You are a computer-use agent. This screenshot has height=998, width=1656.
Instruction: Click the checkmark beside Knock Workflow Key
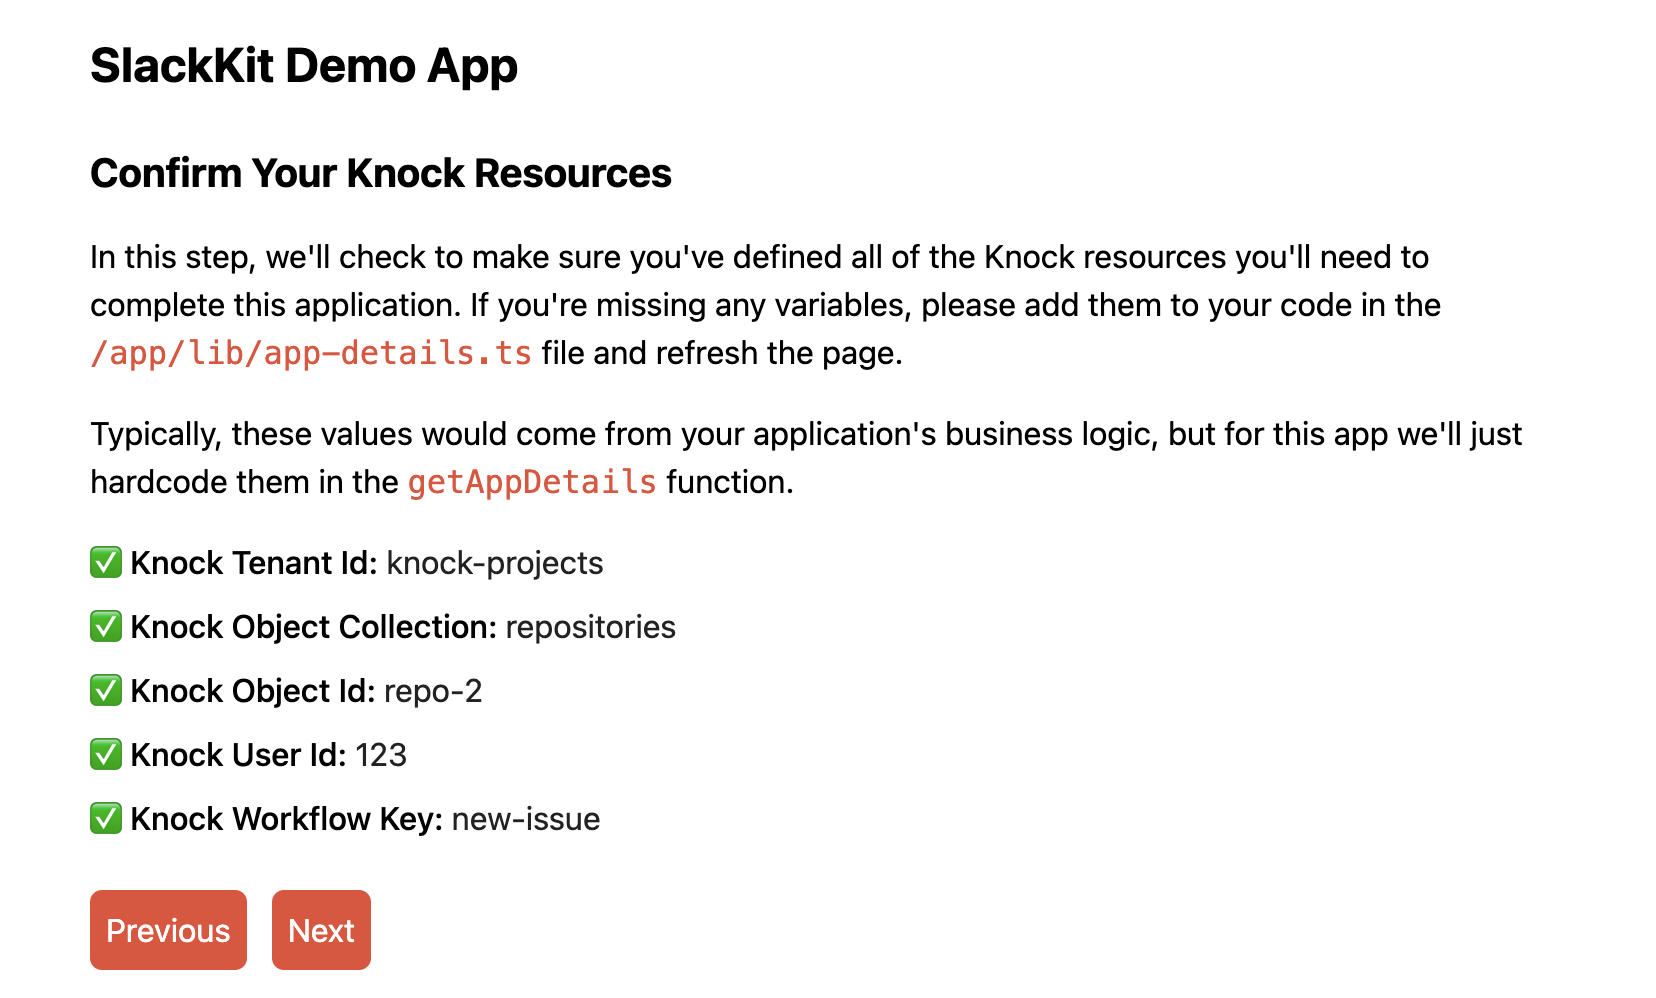[x=105, y=819]
